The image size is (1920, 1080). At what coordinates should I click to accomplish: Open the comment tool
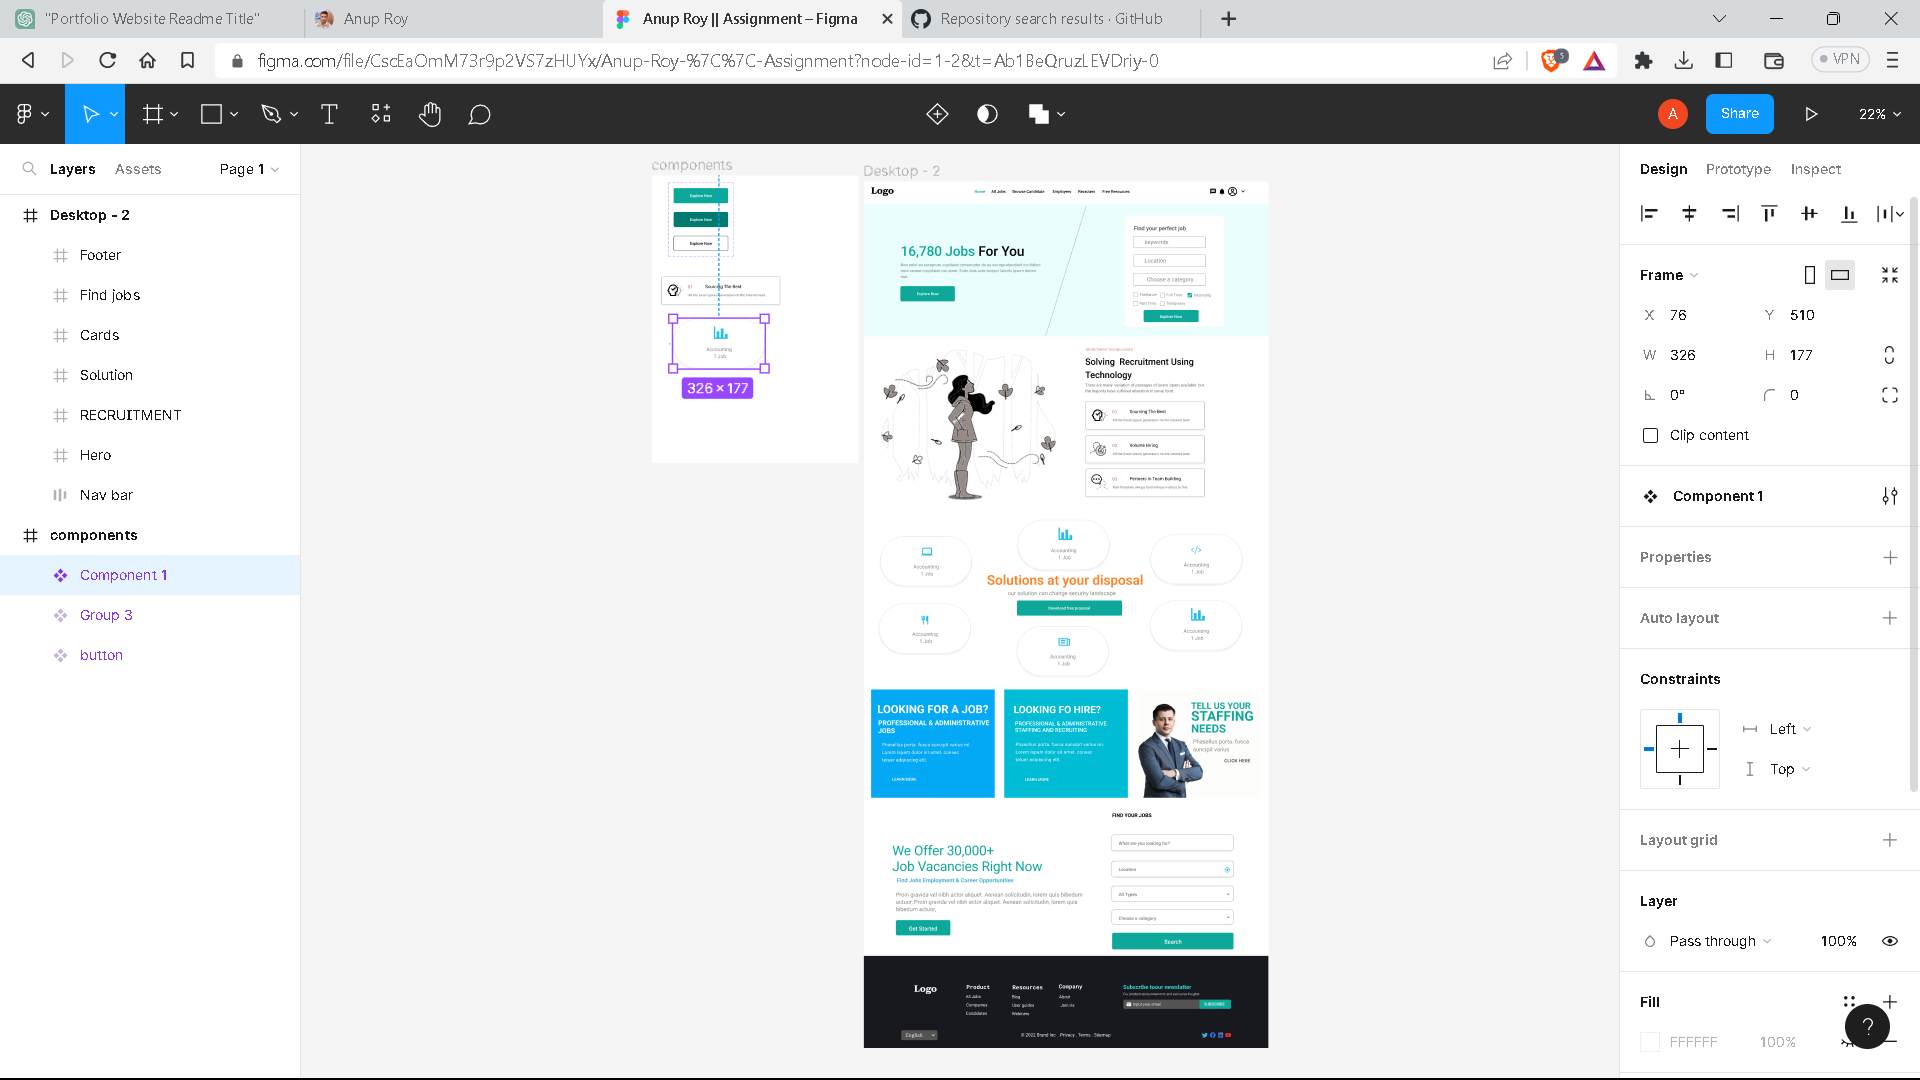(x=479, y=114)
